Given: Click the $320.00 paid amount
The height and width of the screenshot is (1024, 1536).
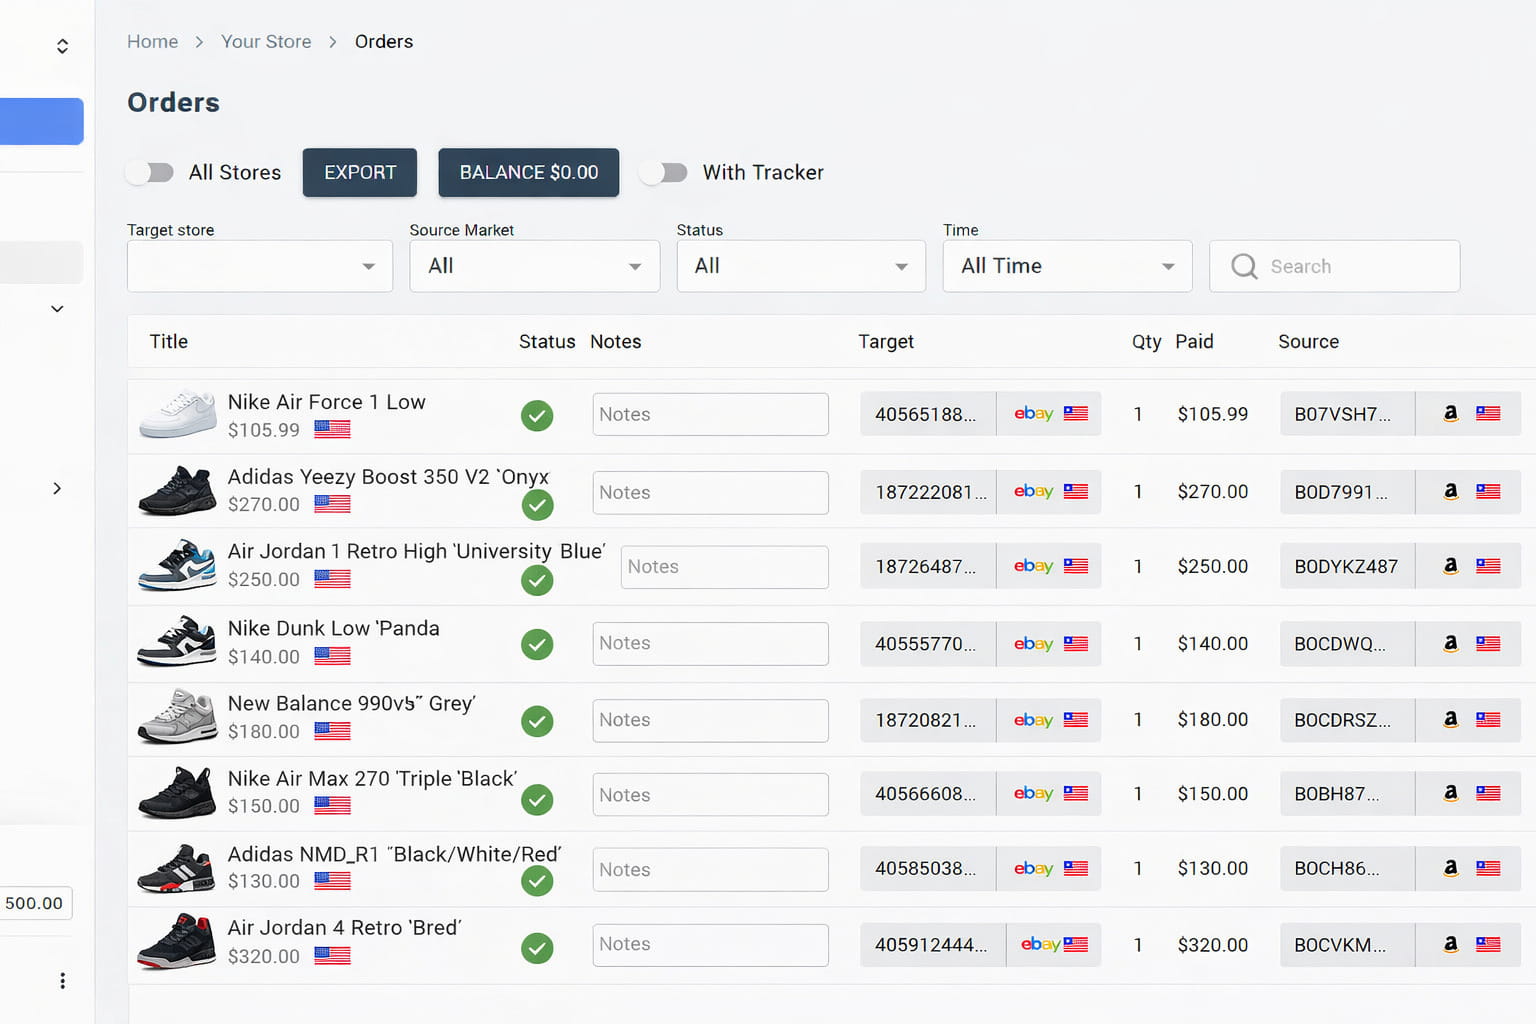Looking at the screenshot, I should 1213,945.
